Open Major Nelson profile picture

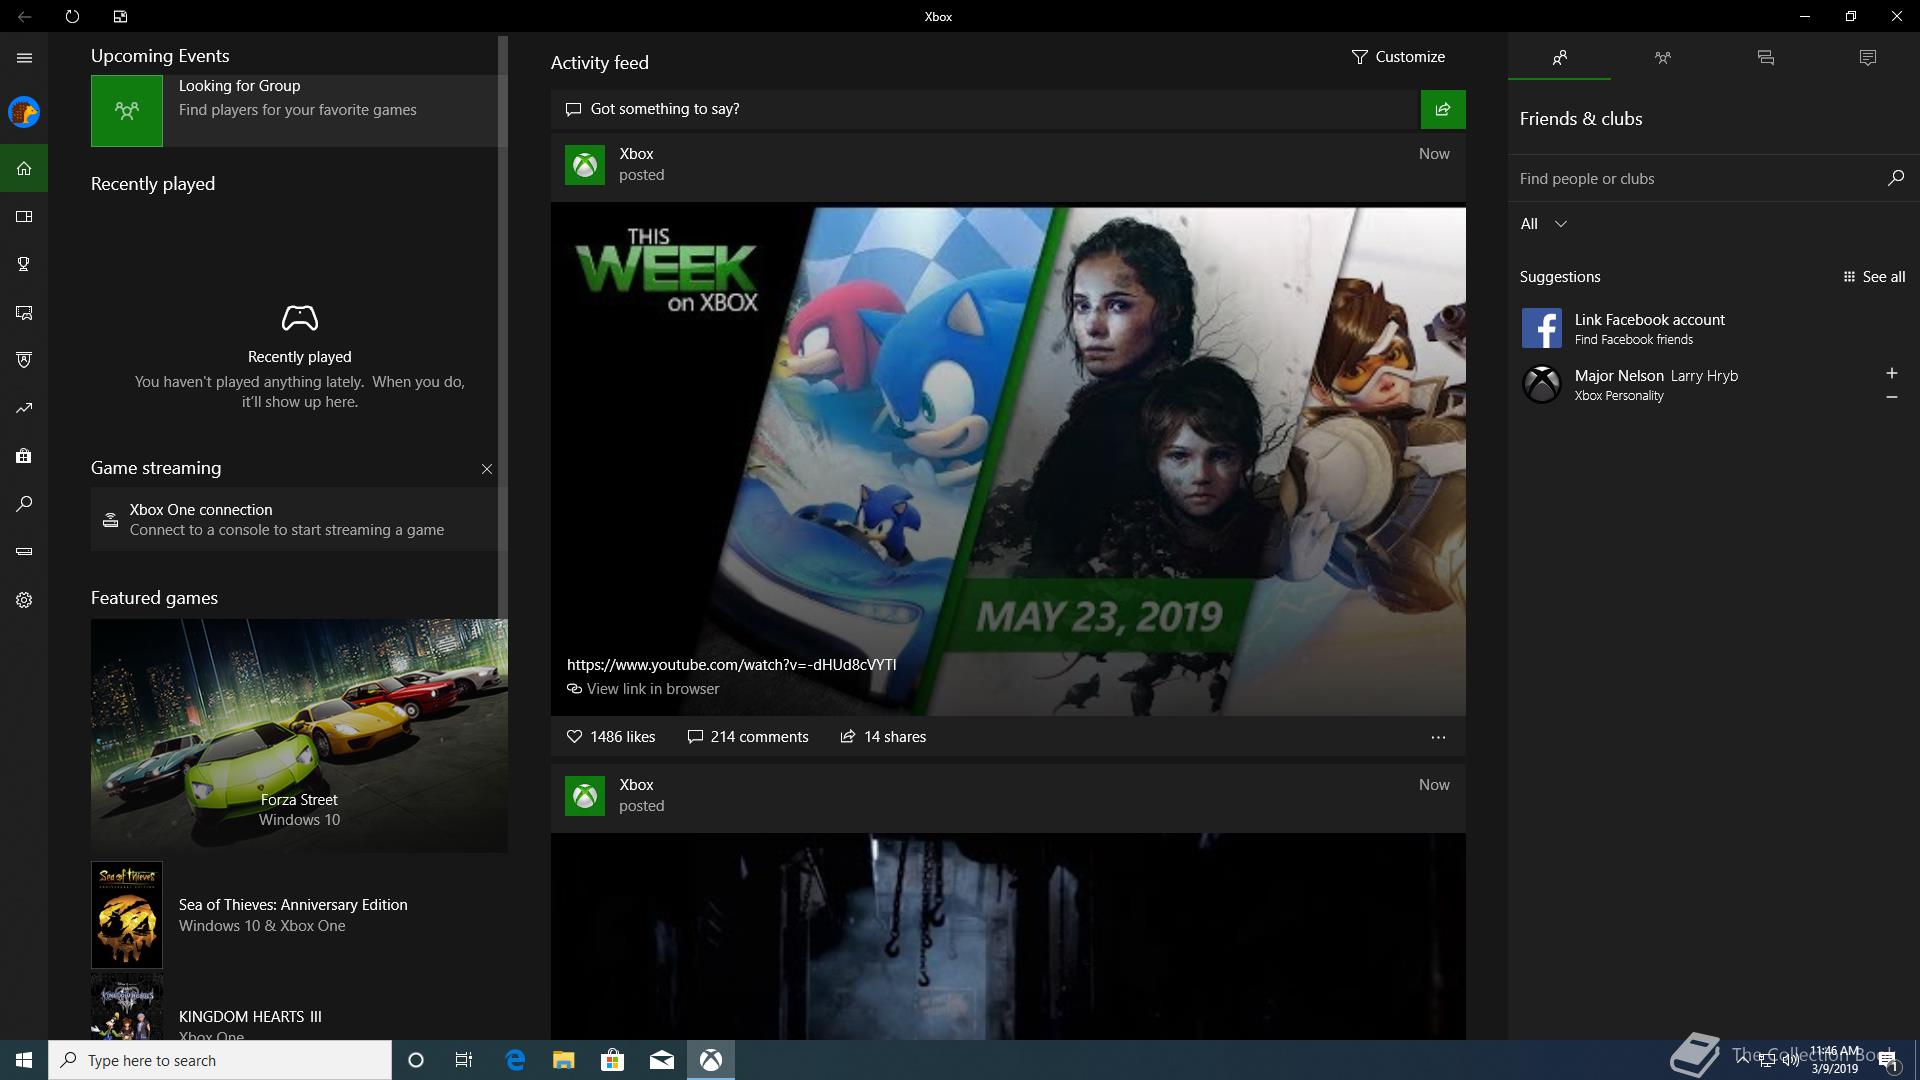coord(1541,384)
